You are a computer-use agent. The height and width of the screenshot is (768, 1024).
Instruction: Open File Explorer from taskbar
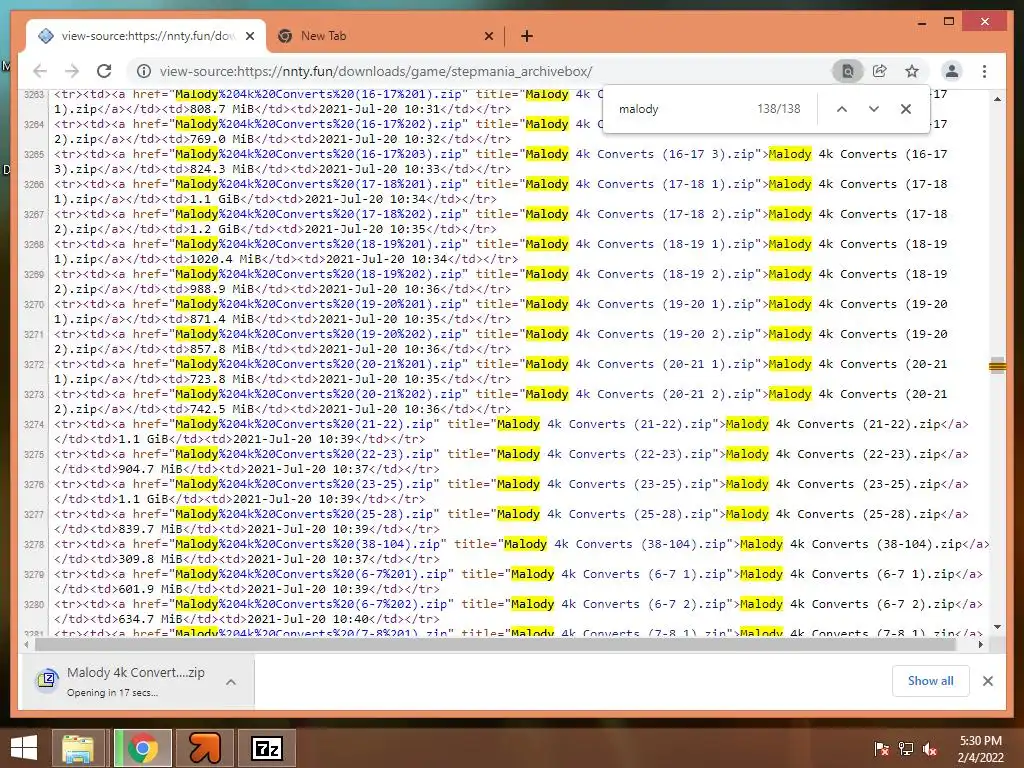[78, 748]
